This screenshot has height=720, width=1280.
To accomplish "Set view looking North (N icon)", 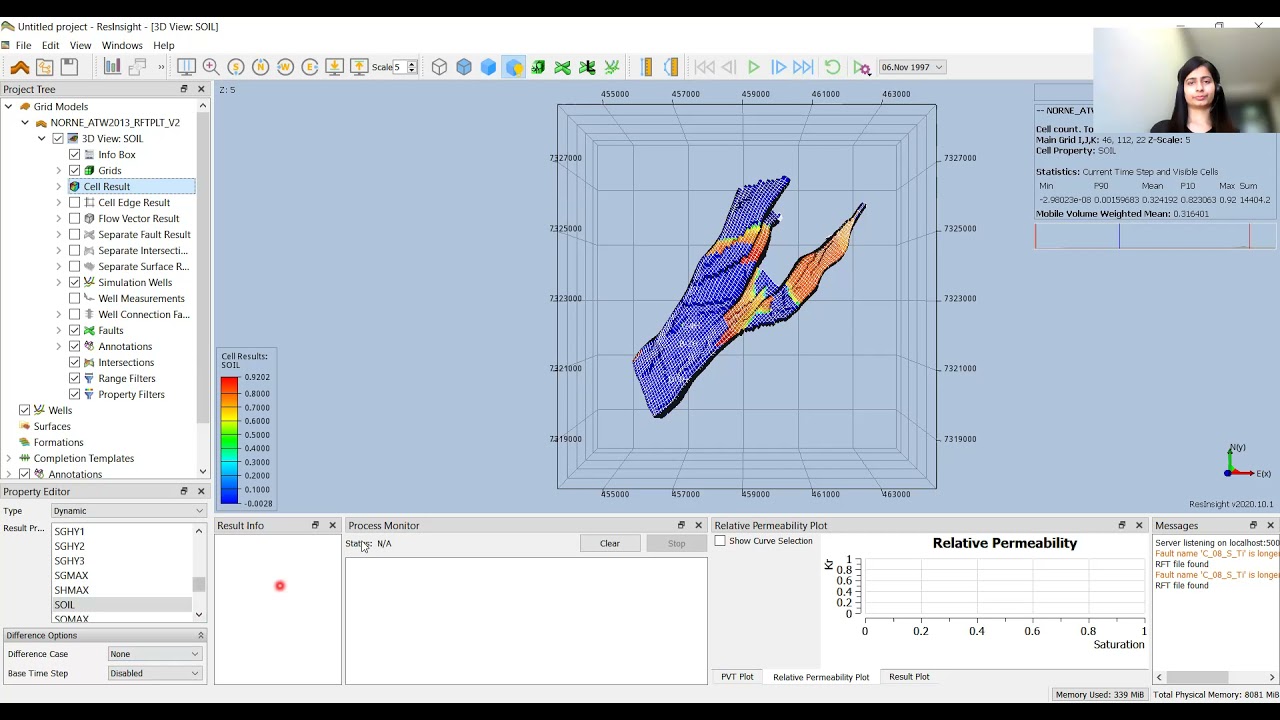I will [x=260, y=67].
